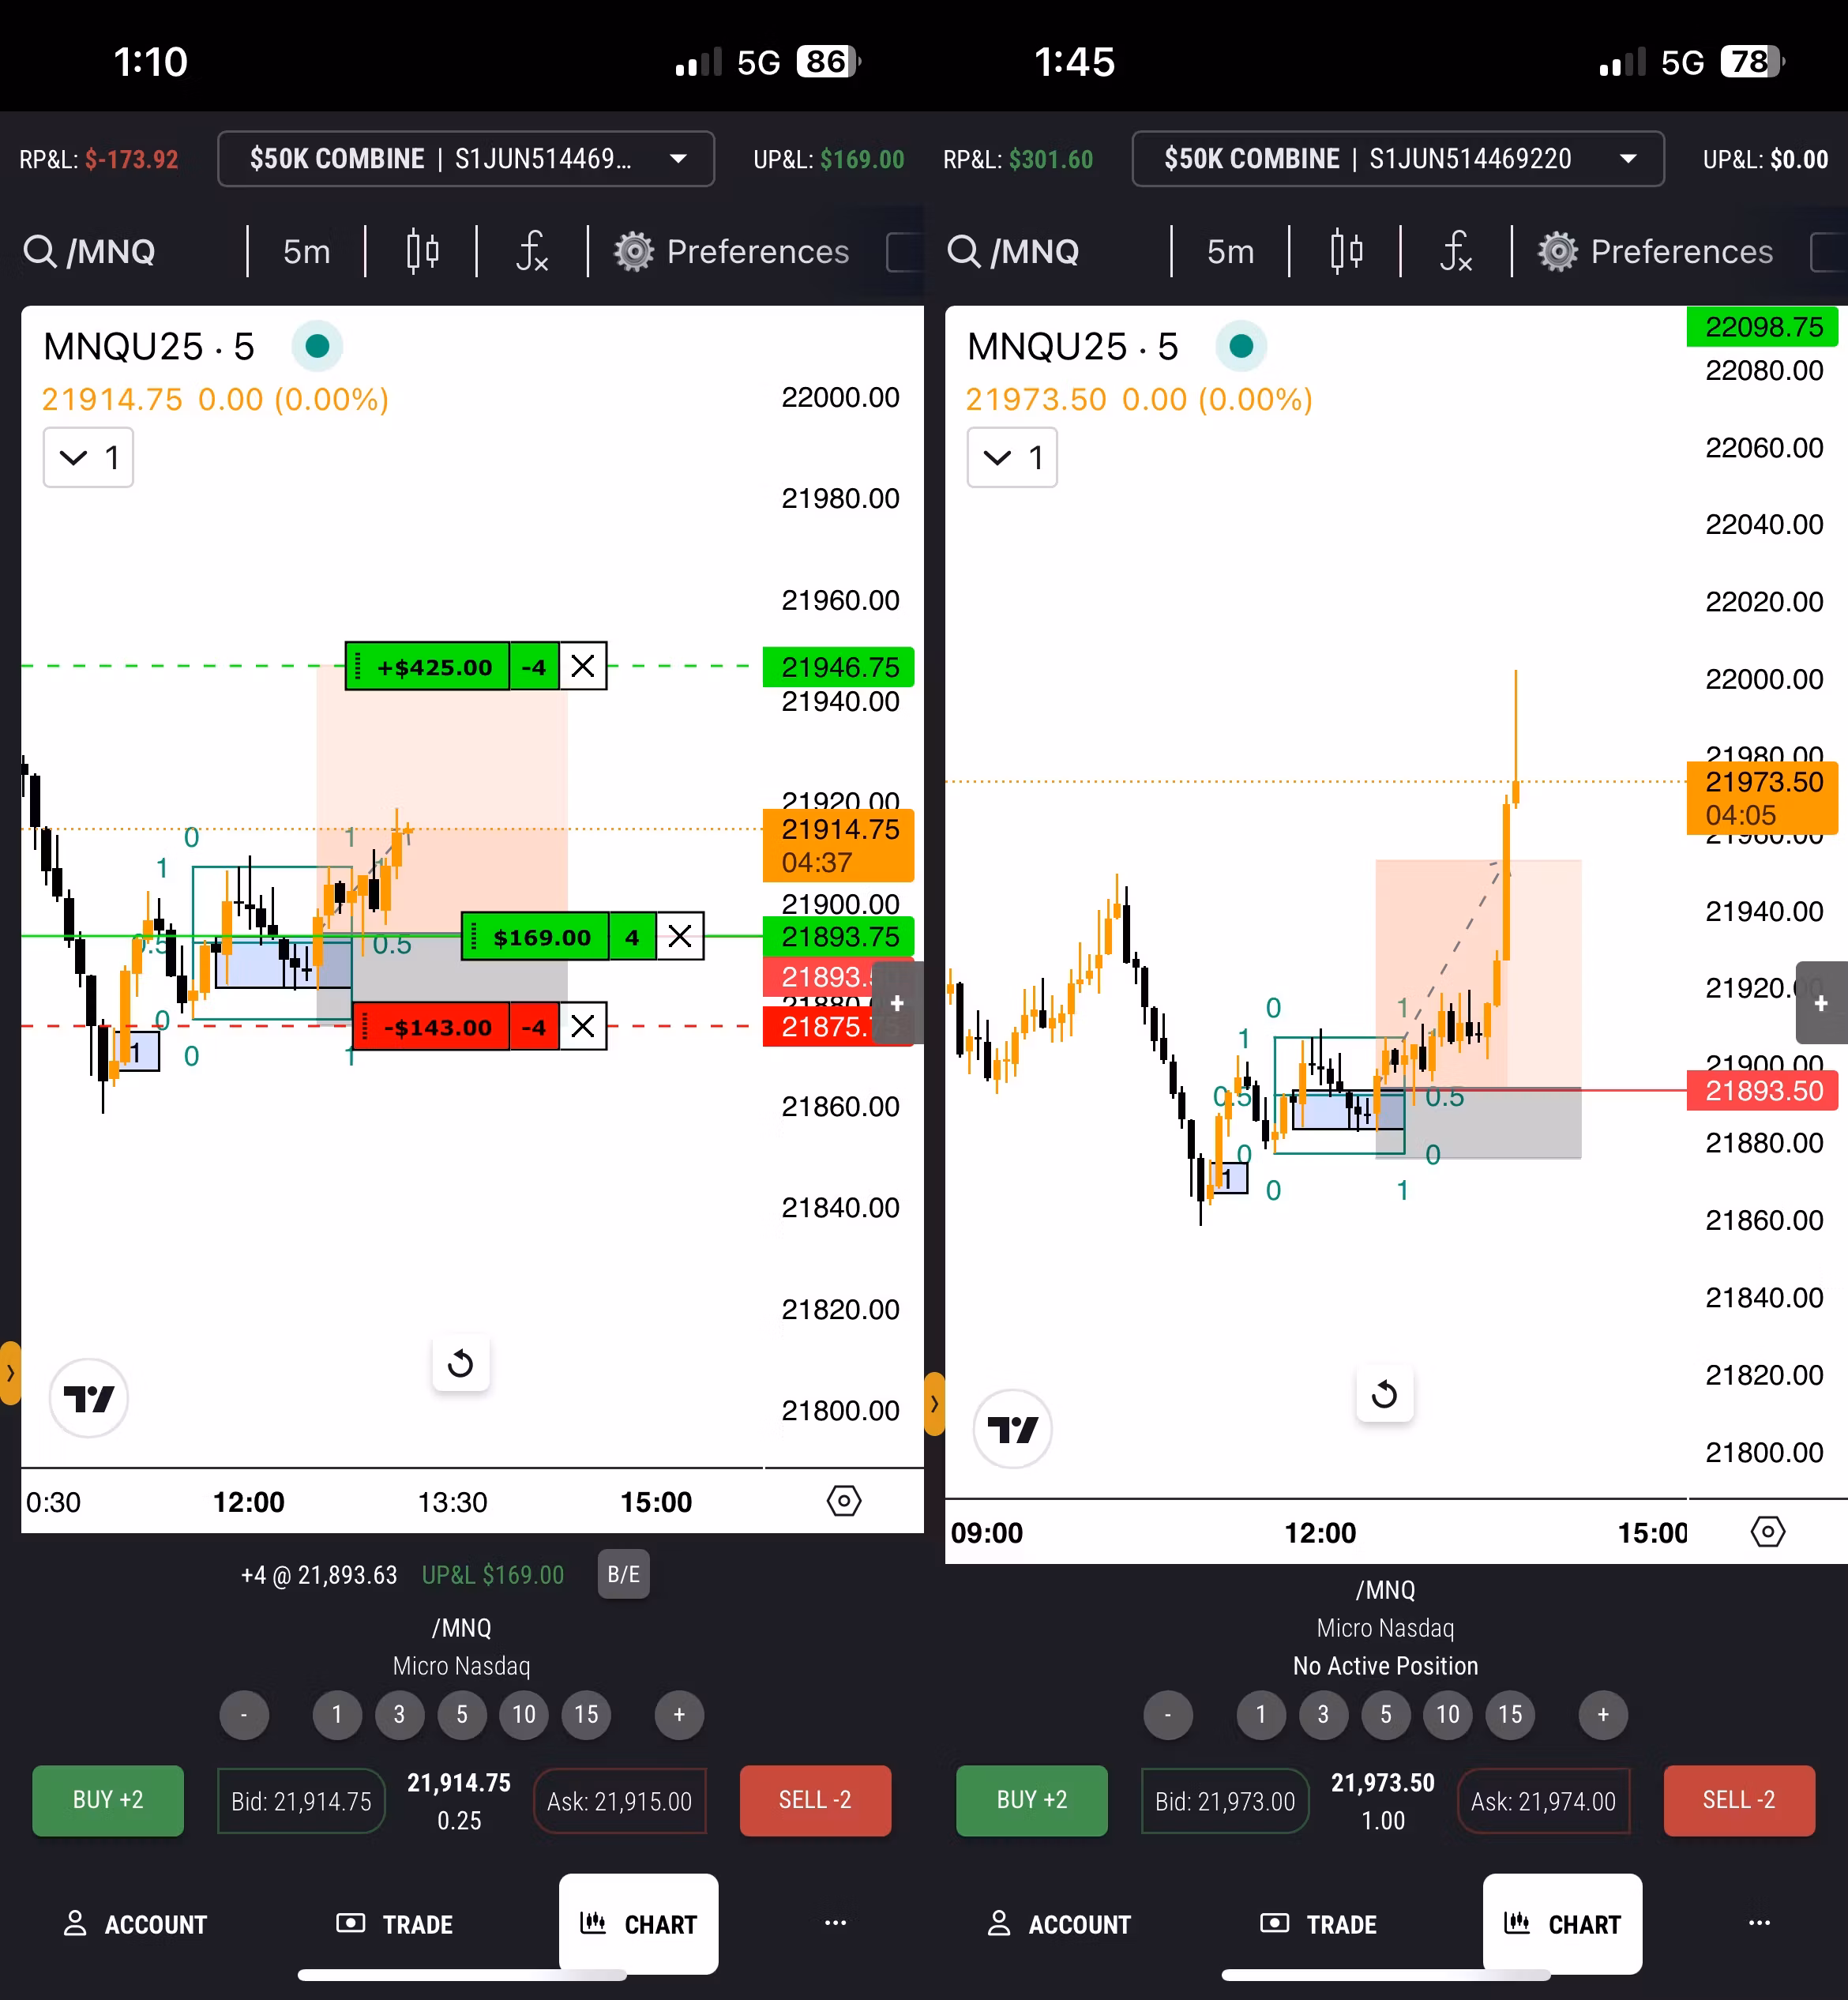Screen dimensions: 1848x2000
Task: Search symbol /MNQ in right panel
Action: pyautogui.click(x=1013, y=251)
